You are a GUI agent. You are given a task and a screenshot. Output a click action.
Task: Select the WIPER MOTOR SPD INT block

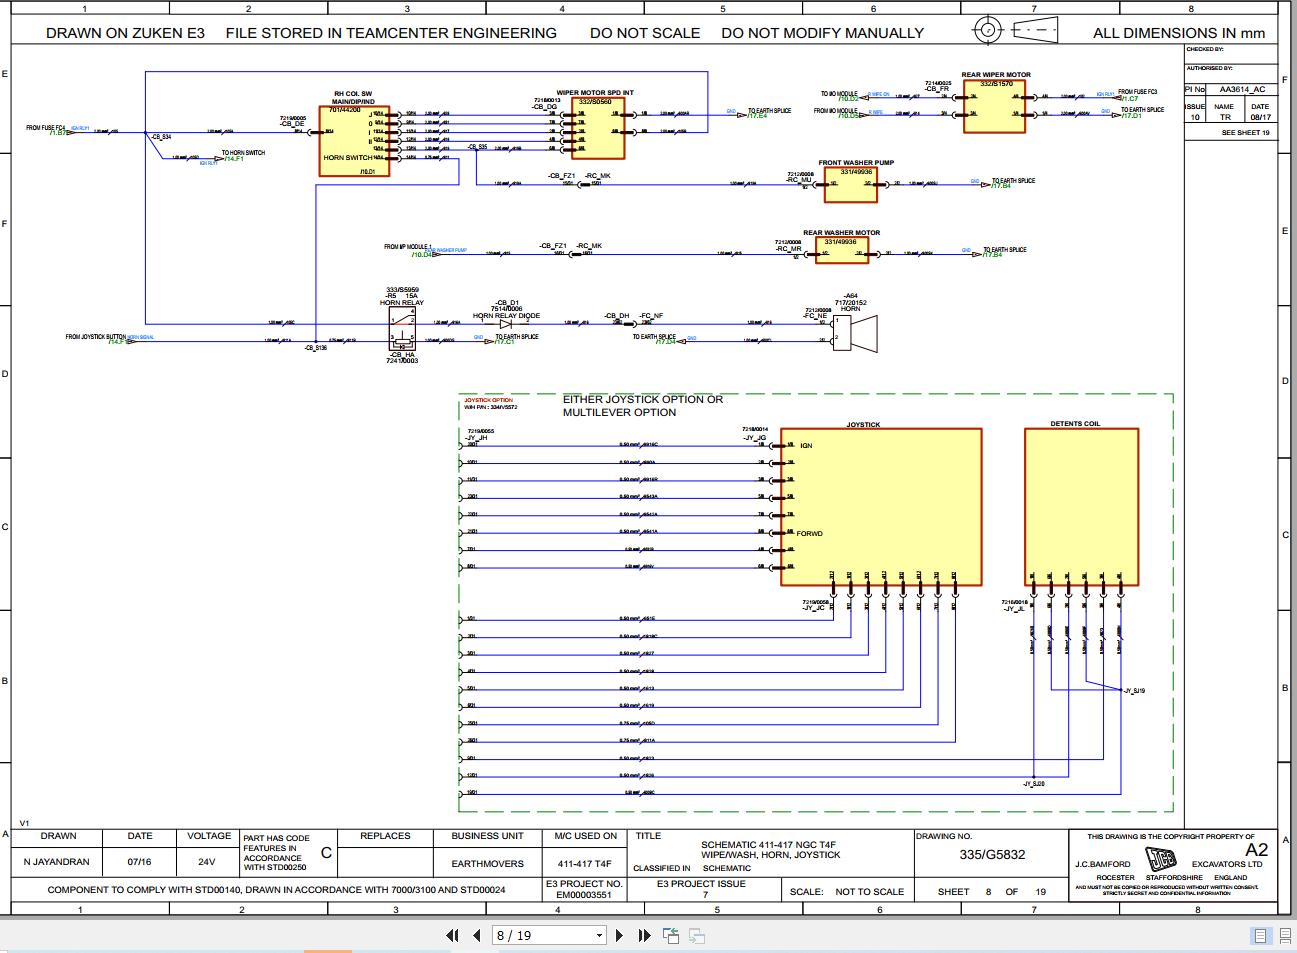coord(598,128)
